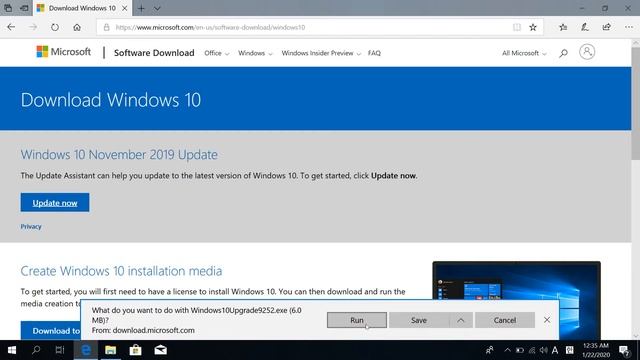Select the Download Windows 10 tab
This screenshot has height=360, width=640.
point(82,8)
